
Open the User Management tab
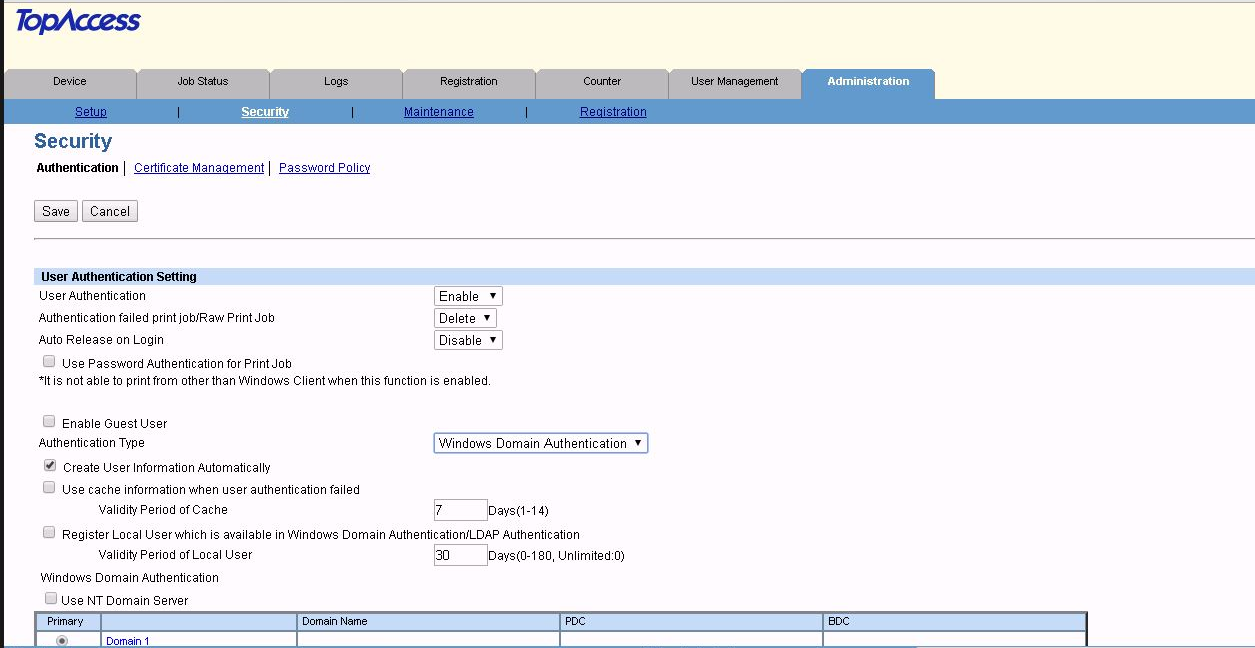tap(734, 82)
